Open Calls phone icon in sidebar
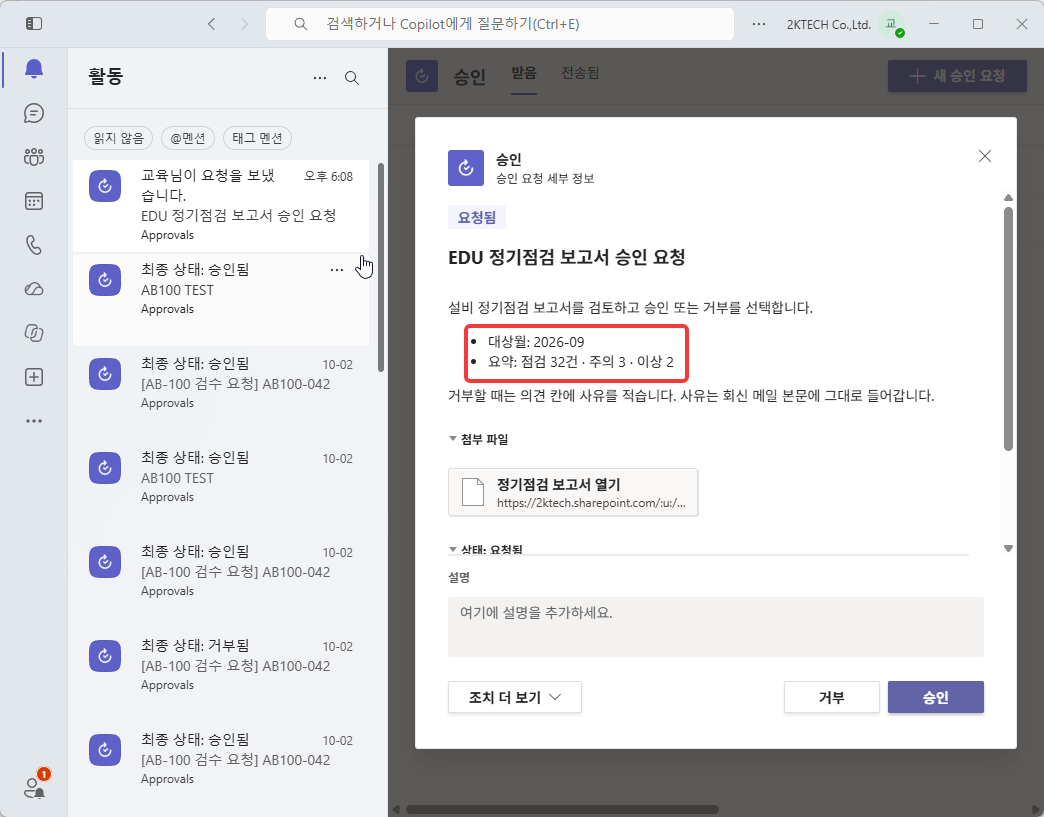1044x817 pixels. click(x=34, y=245)
